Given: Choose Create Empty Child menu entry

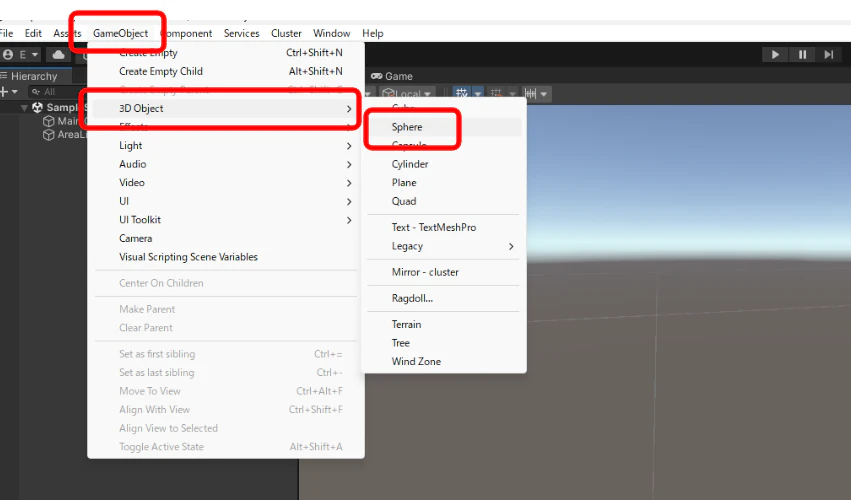Looking at the screenshot, I should (226, 71).
